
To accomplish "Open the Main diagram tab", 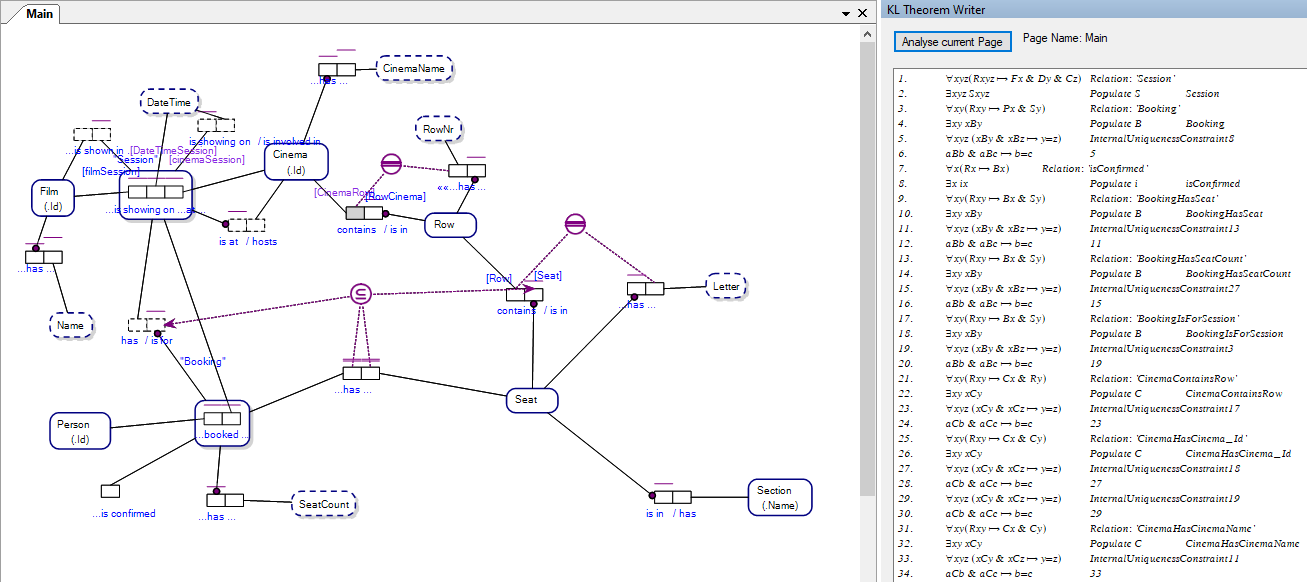I will pyautogui.click(x=40, y=14).
